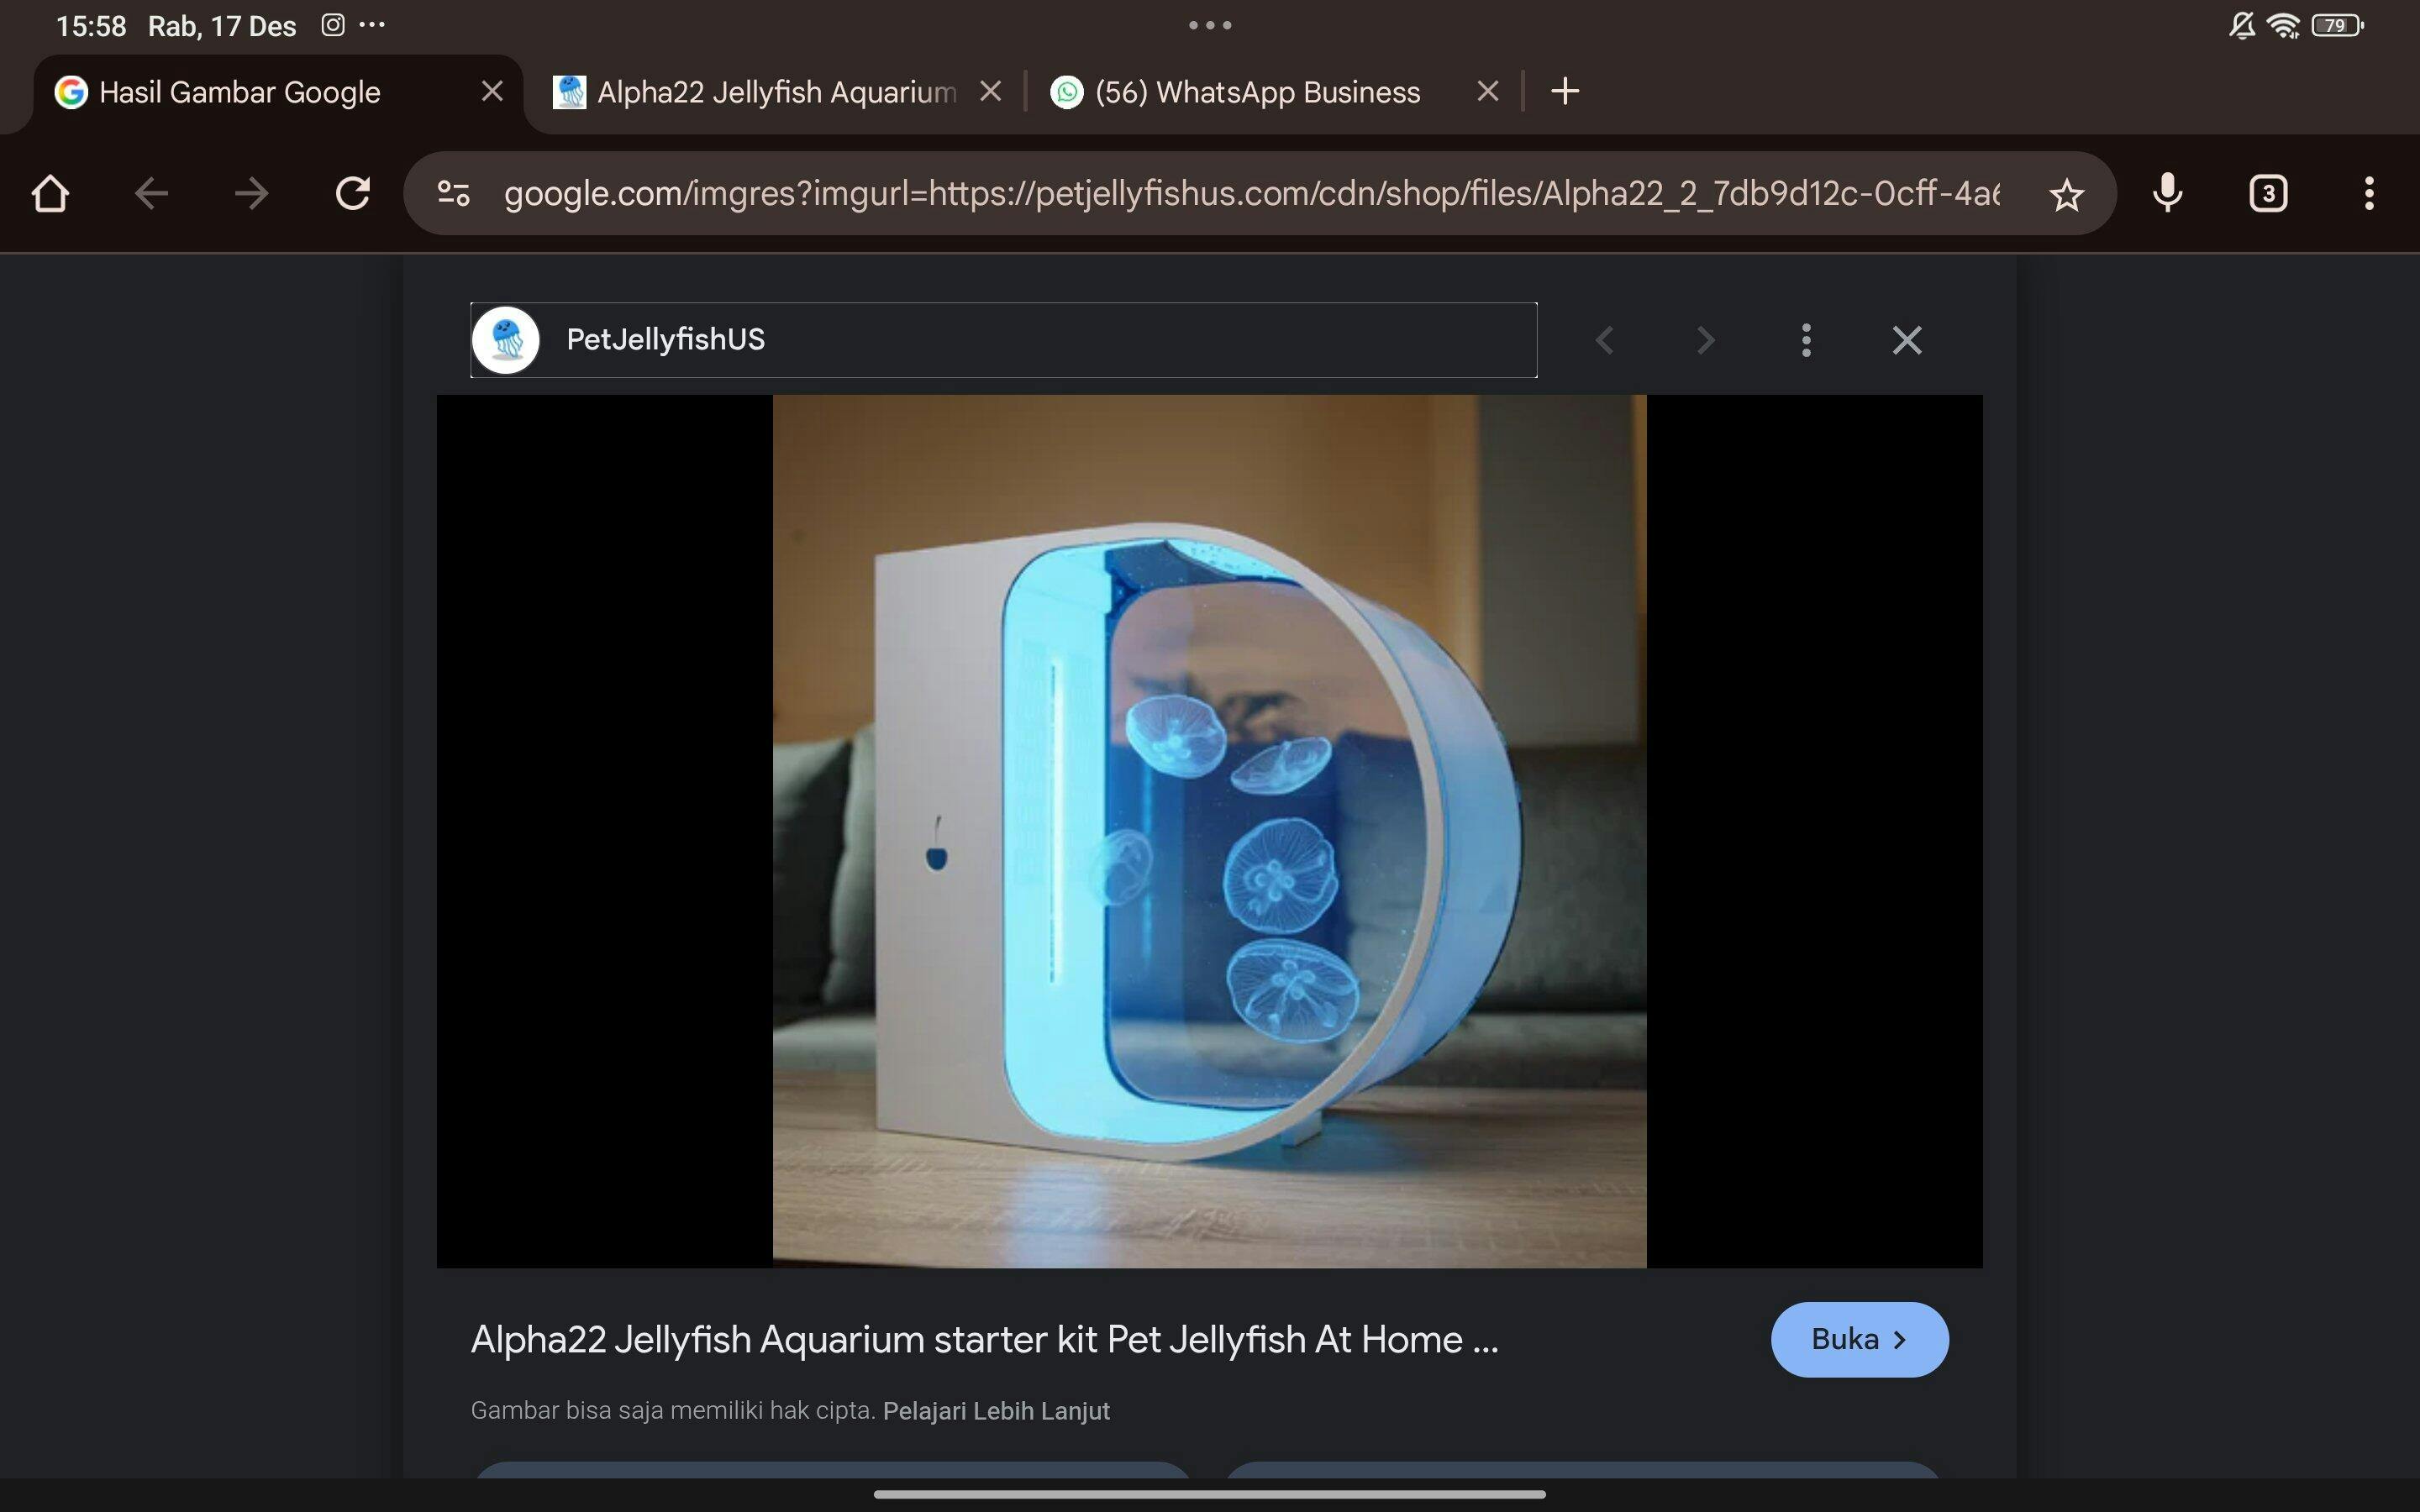Open Pelajari Lebih Lanjut link
Viewport: 2420px width, 1512px height.
[x=996, y=1410]
